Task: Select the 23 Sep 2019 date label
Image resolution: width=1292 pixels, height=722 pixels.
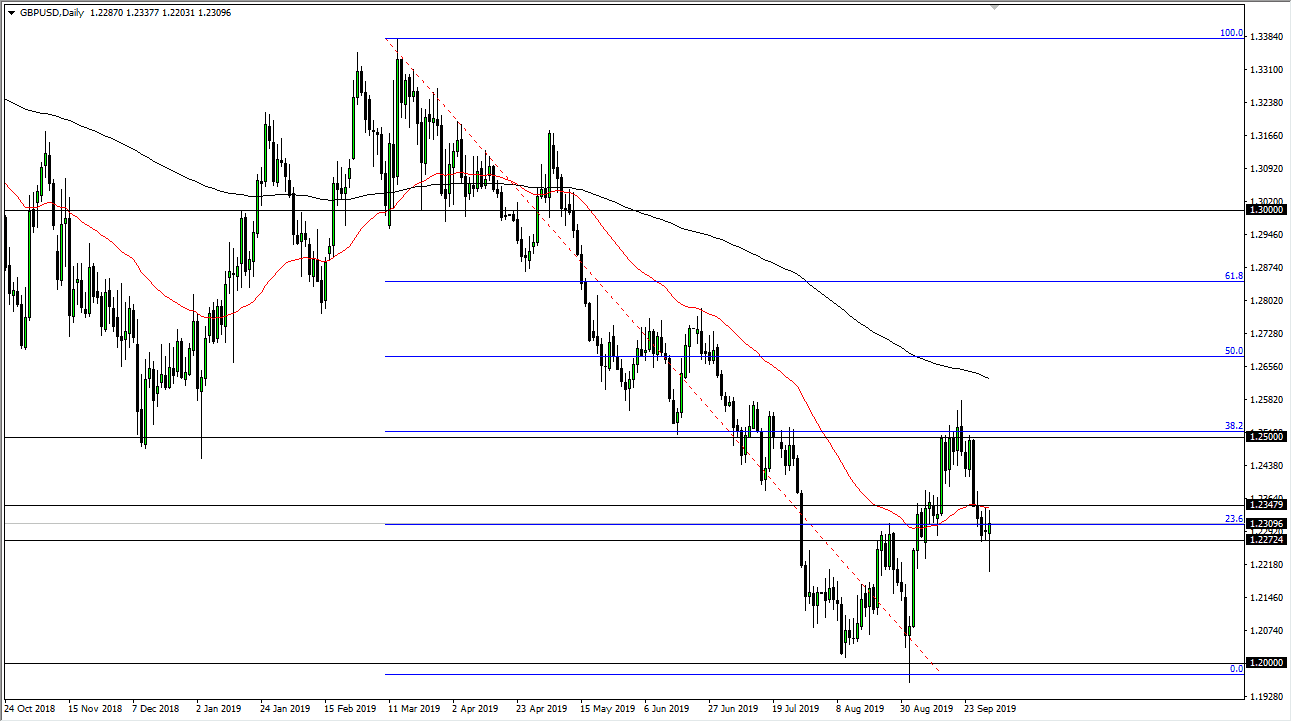Action: pos(991,708)
